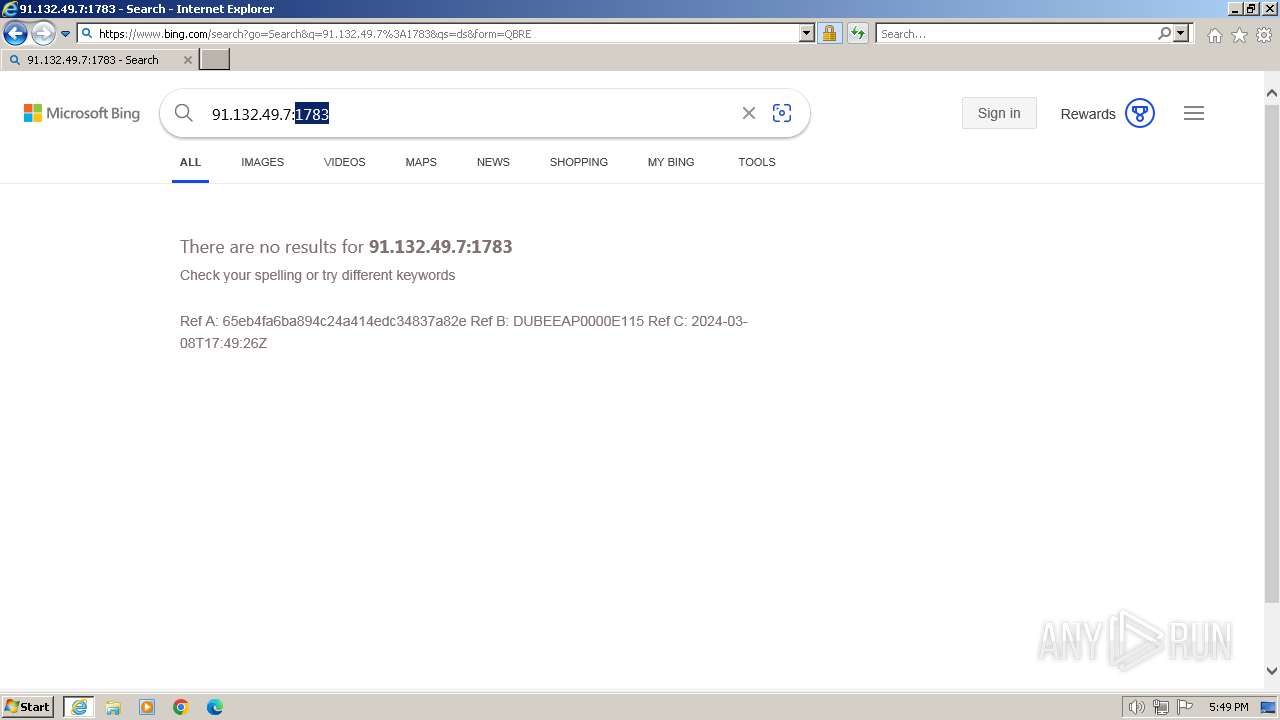Click the Internet Explorer taskbar icon
The image size is (1280, 720).
[x=78, y=707]
